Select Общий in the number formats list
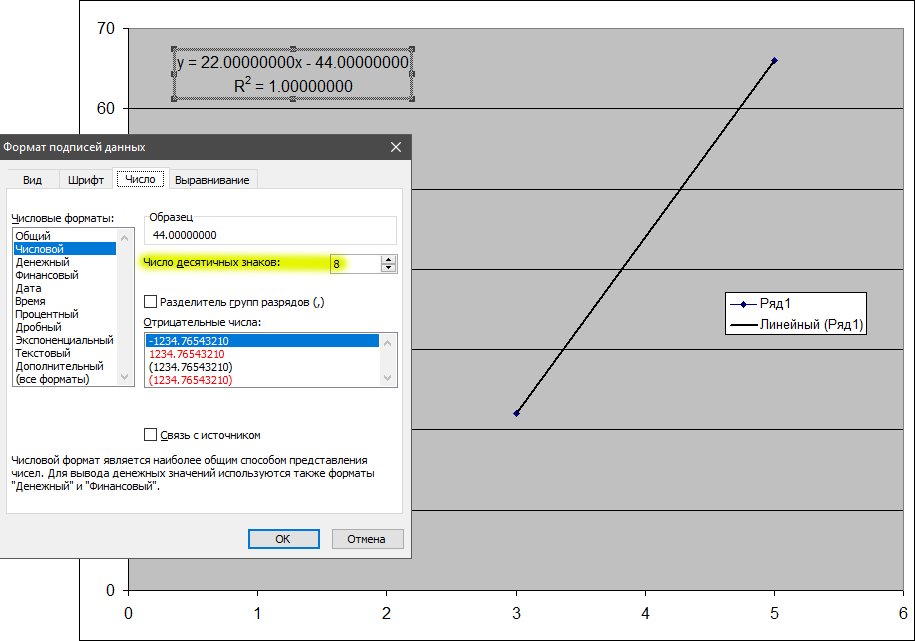This screenshot has height=641, width=915. pos(34,236)
